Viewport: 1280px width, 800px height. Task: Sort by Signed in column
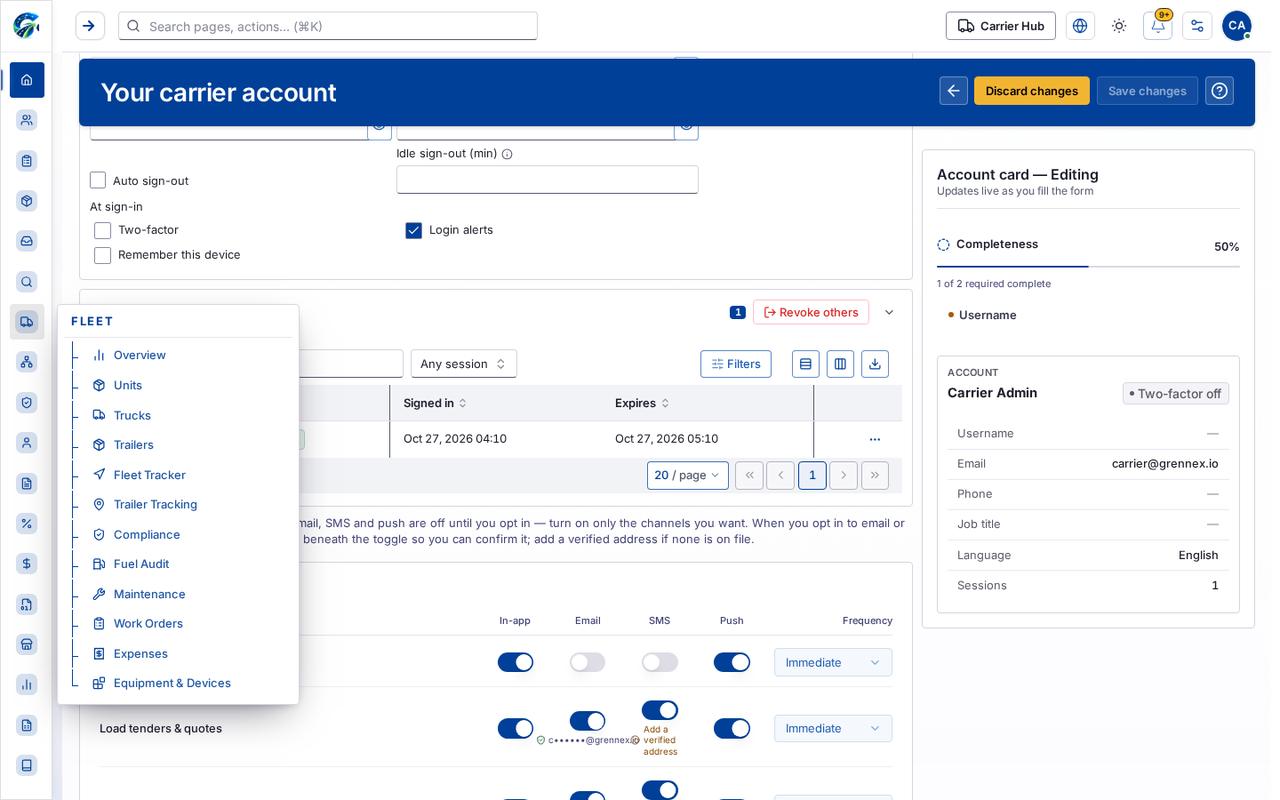click(435, 403)
